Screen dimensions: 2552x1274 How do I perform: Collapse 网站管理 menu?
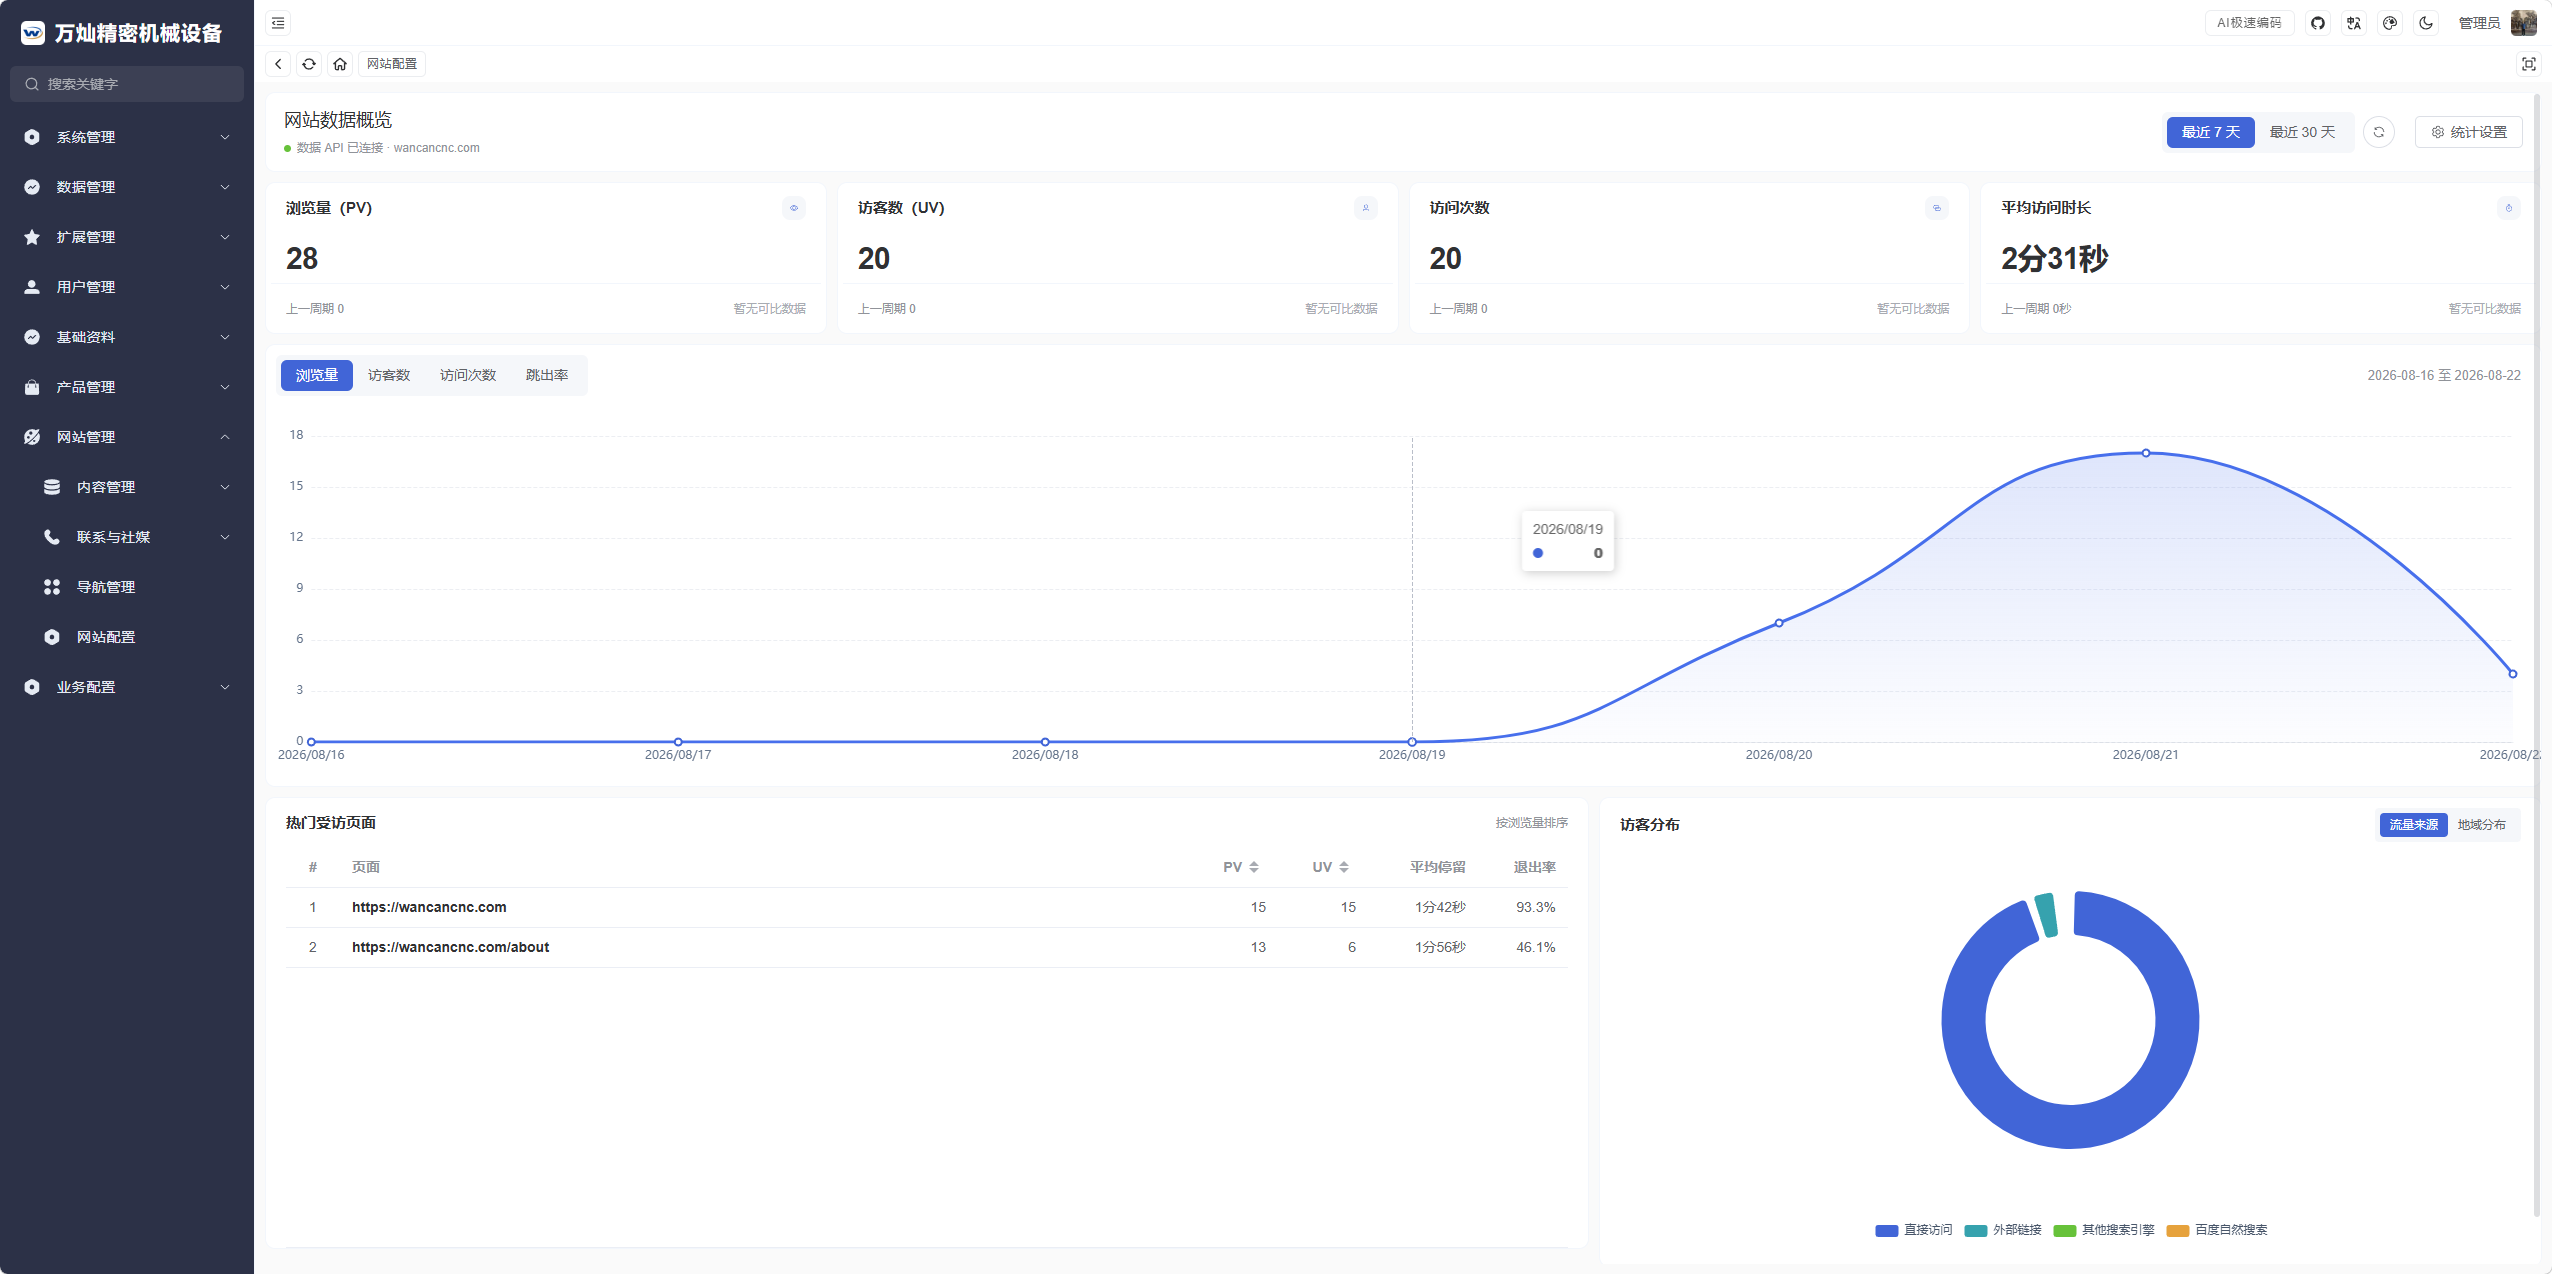(127, 437)
